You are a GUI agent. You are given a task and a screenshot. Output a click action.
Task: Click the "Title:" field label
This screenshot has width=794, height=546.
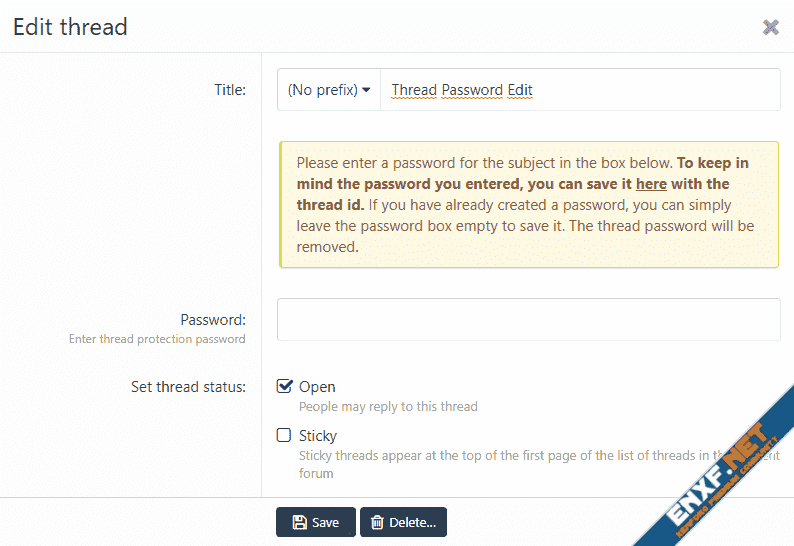(x=230, y=90)
